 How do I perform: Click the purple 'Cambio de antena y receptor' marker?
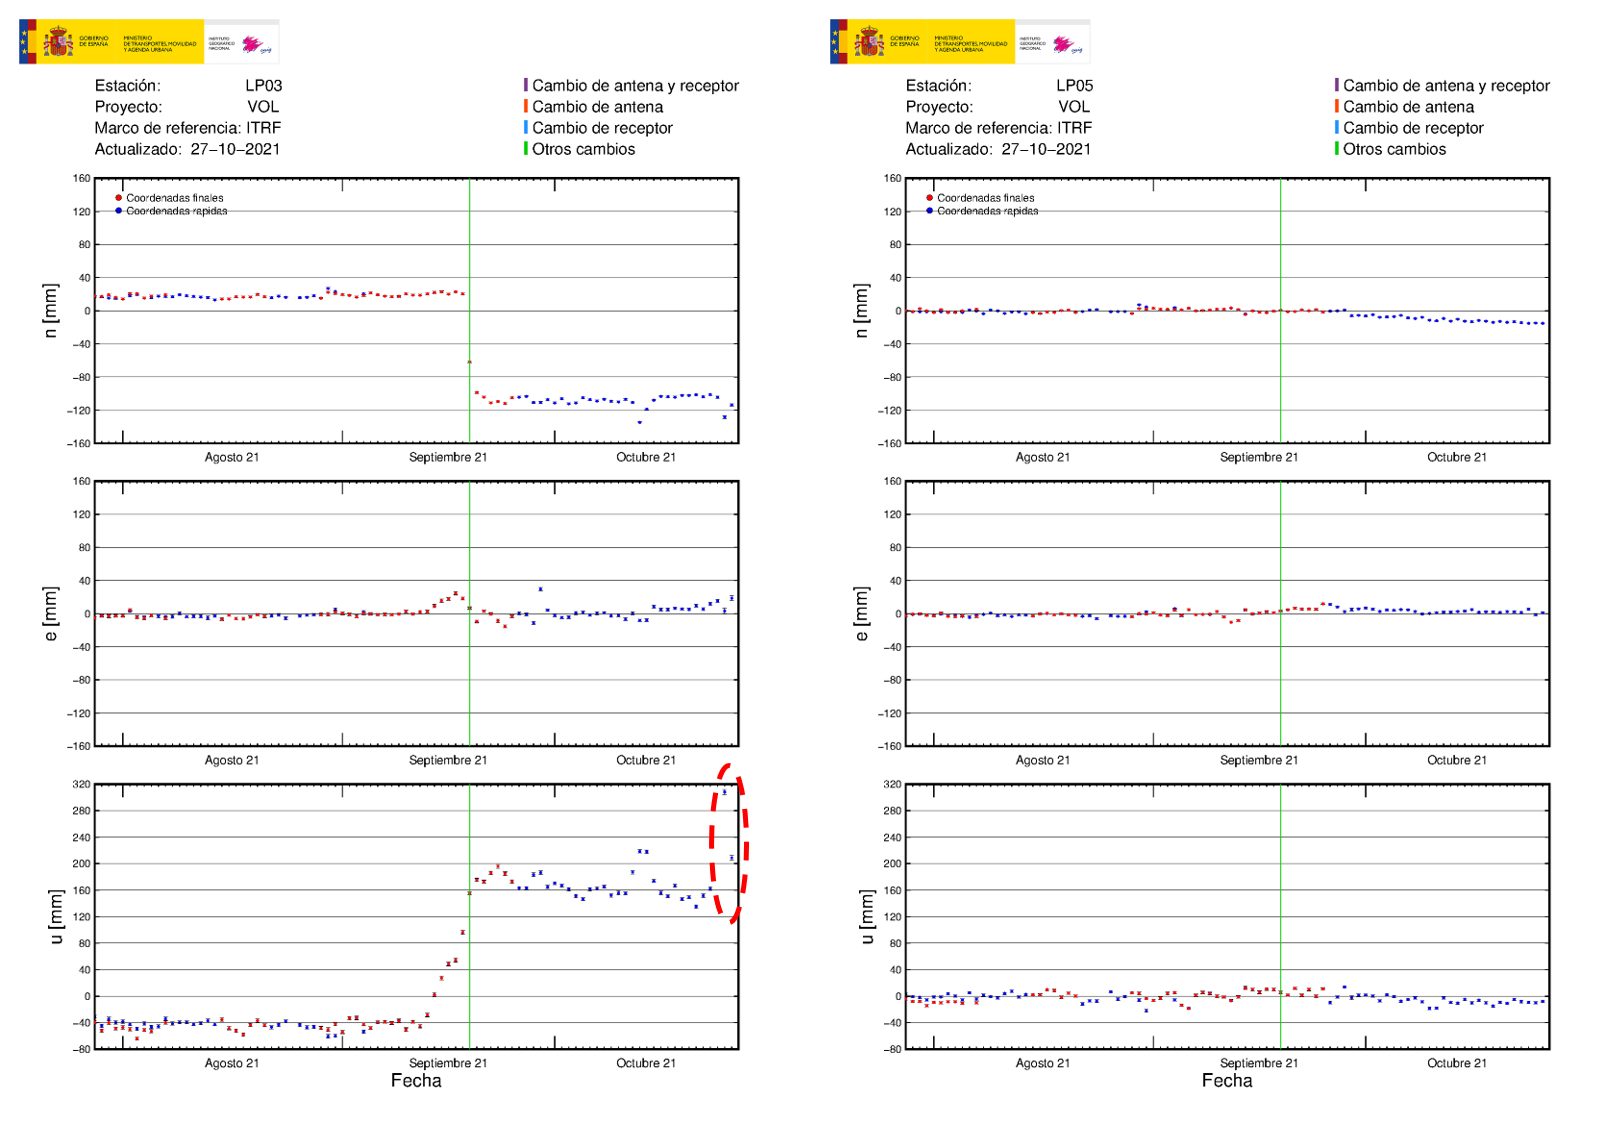click(526, 86)
